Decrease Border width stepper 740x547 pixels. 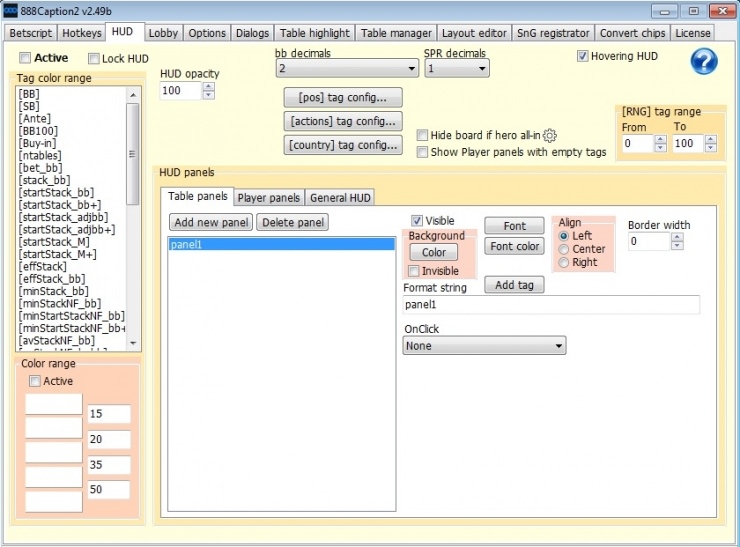click(x=677, y=245)
